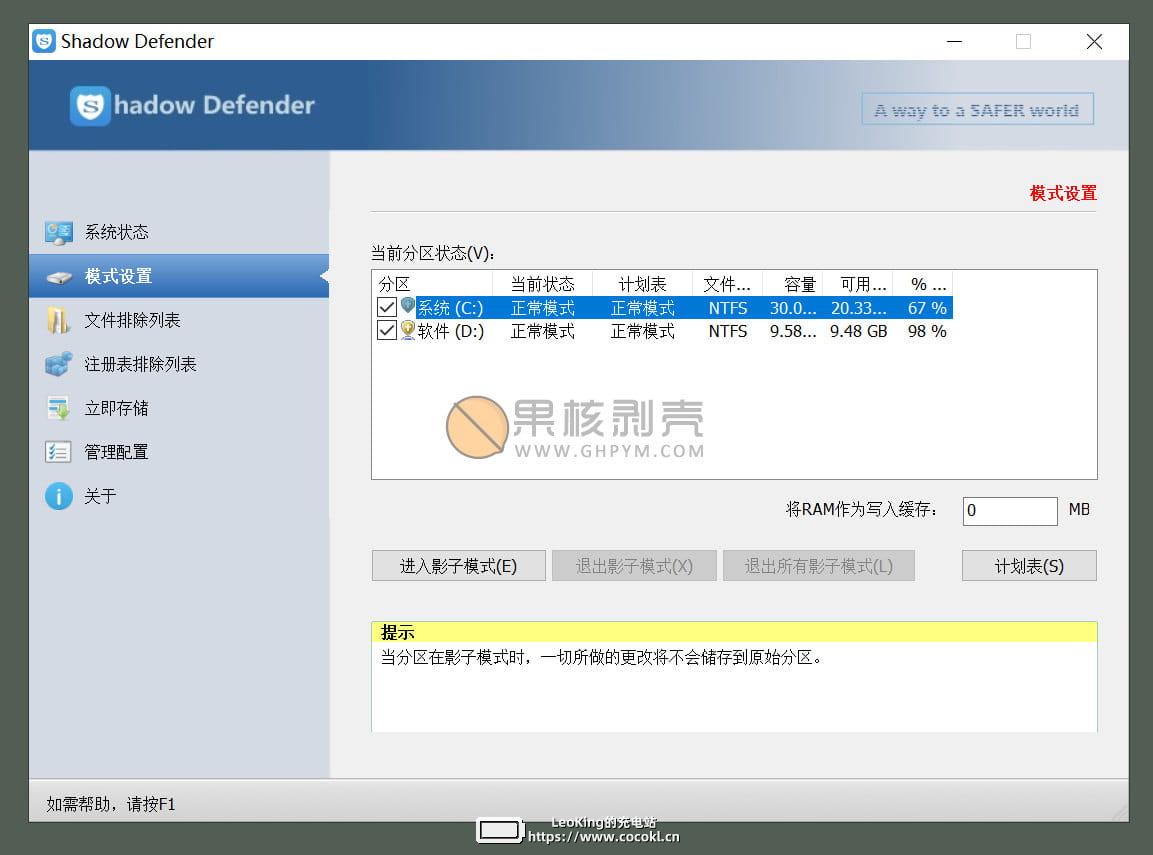The width and height of the screenshot is (1153, 855).
Task: Click the Shadow Defender title bar icon
Action: 44,41
